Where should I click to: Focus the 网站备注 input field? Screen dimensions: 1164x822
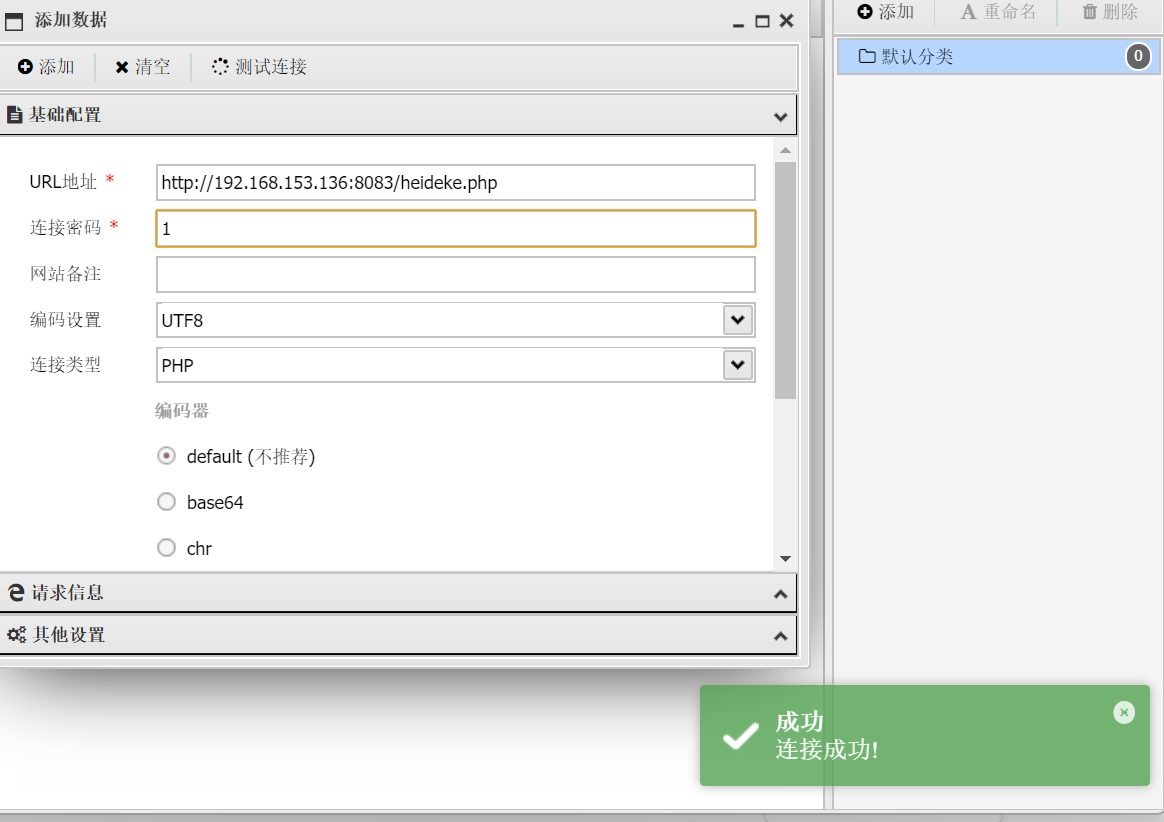pos(456,275)
